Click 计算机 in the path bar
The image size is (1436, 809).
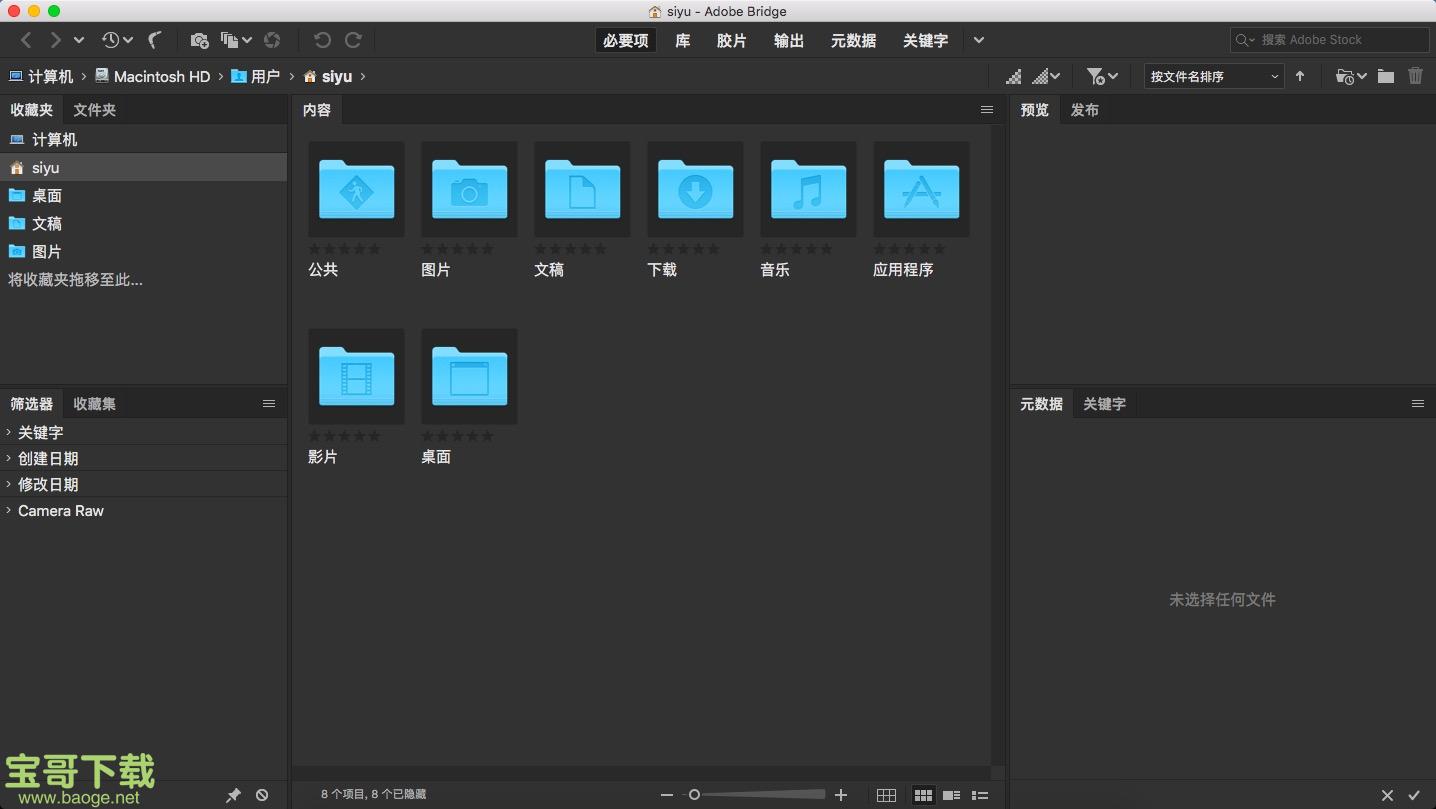click(41, 76)
